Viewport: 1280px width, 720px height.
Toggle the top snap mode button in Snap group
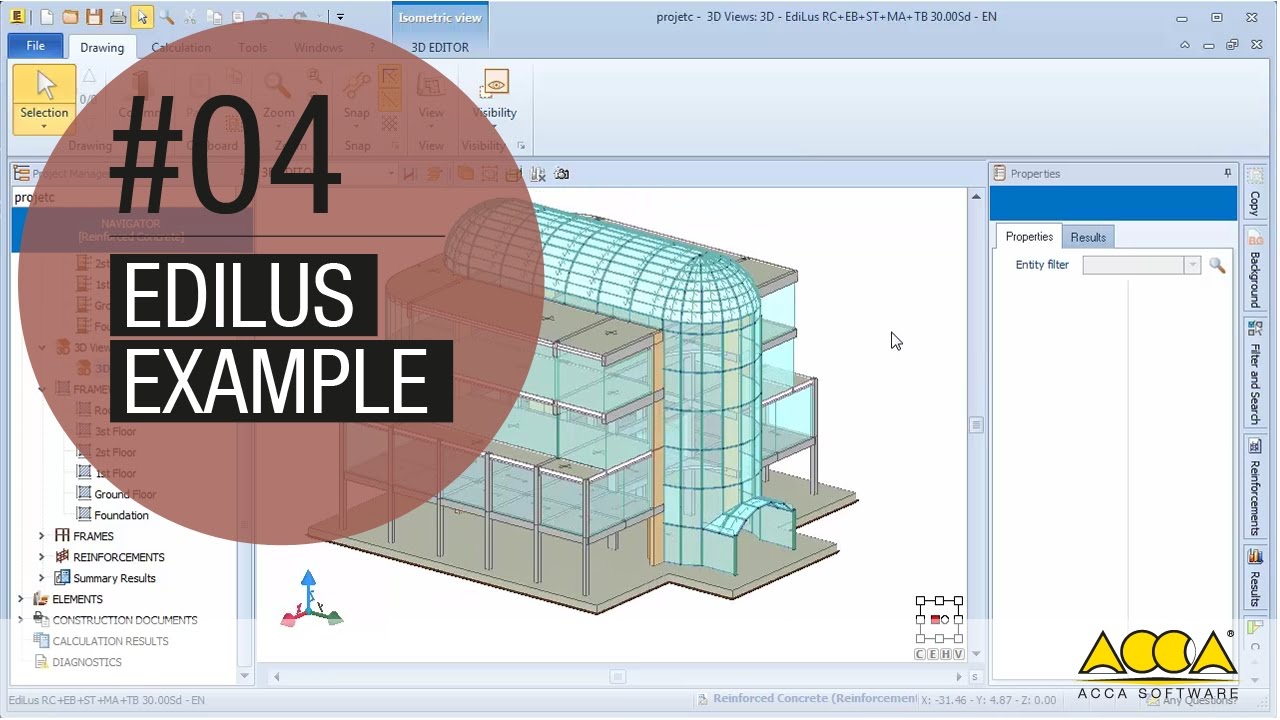(x=390, y=77)
